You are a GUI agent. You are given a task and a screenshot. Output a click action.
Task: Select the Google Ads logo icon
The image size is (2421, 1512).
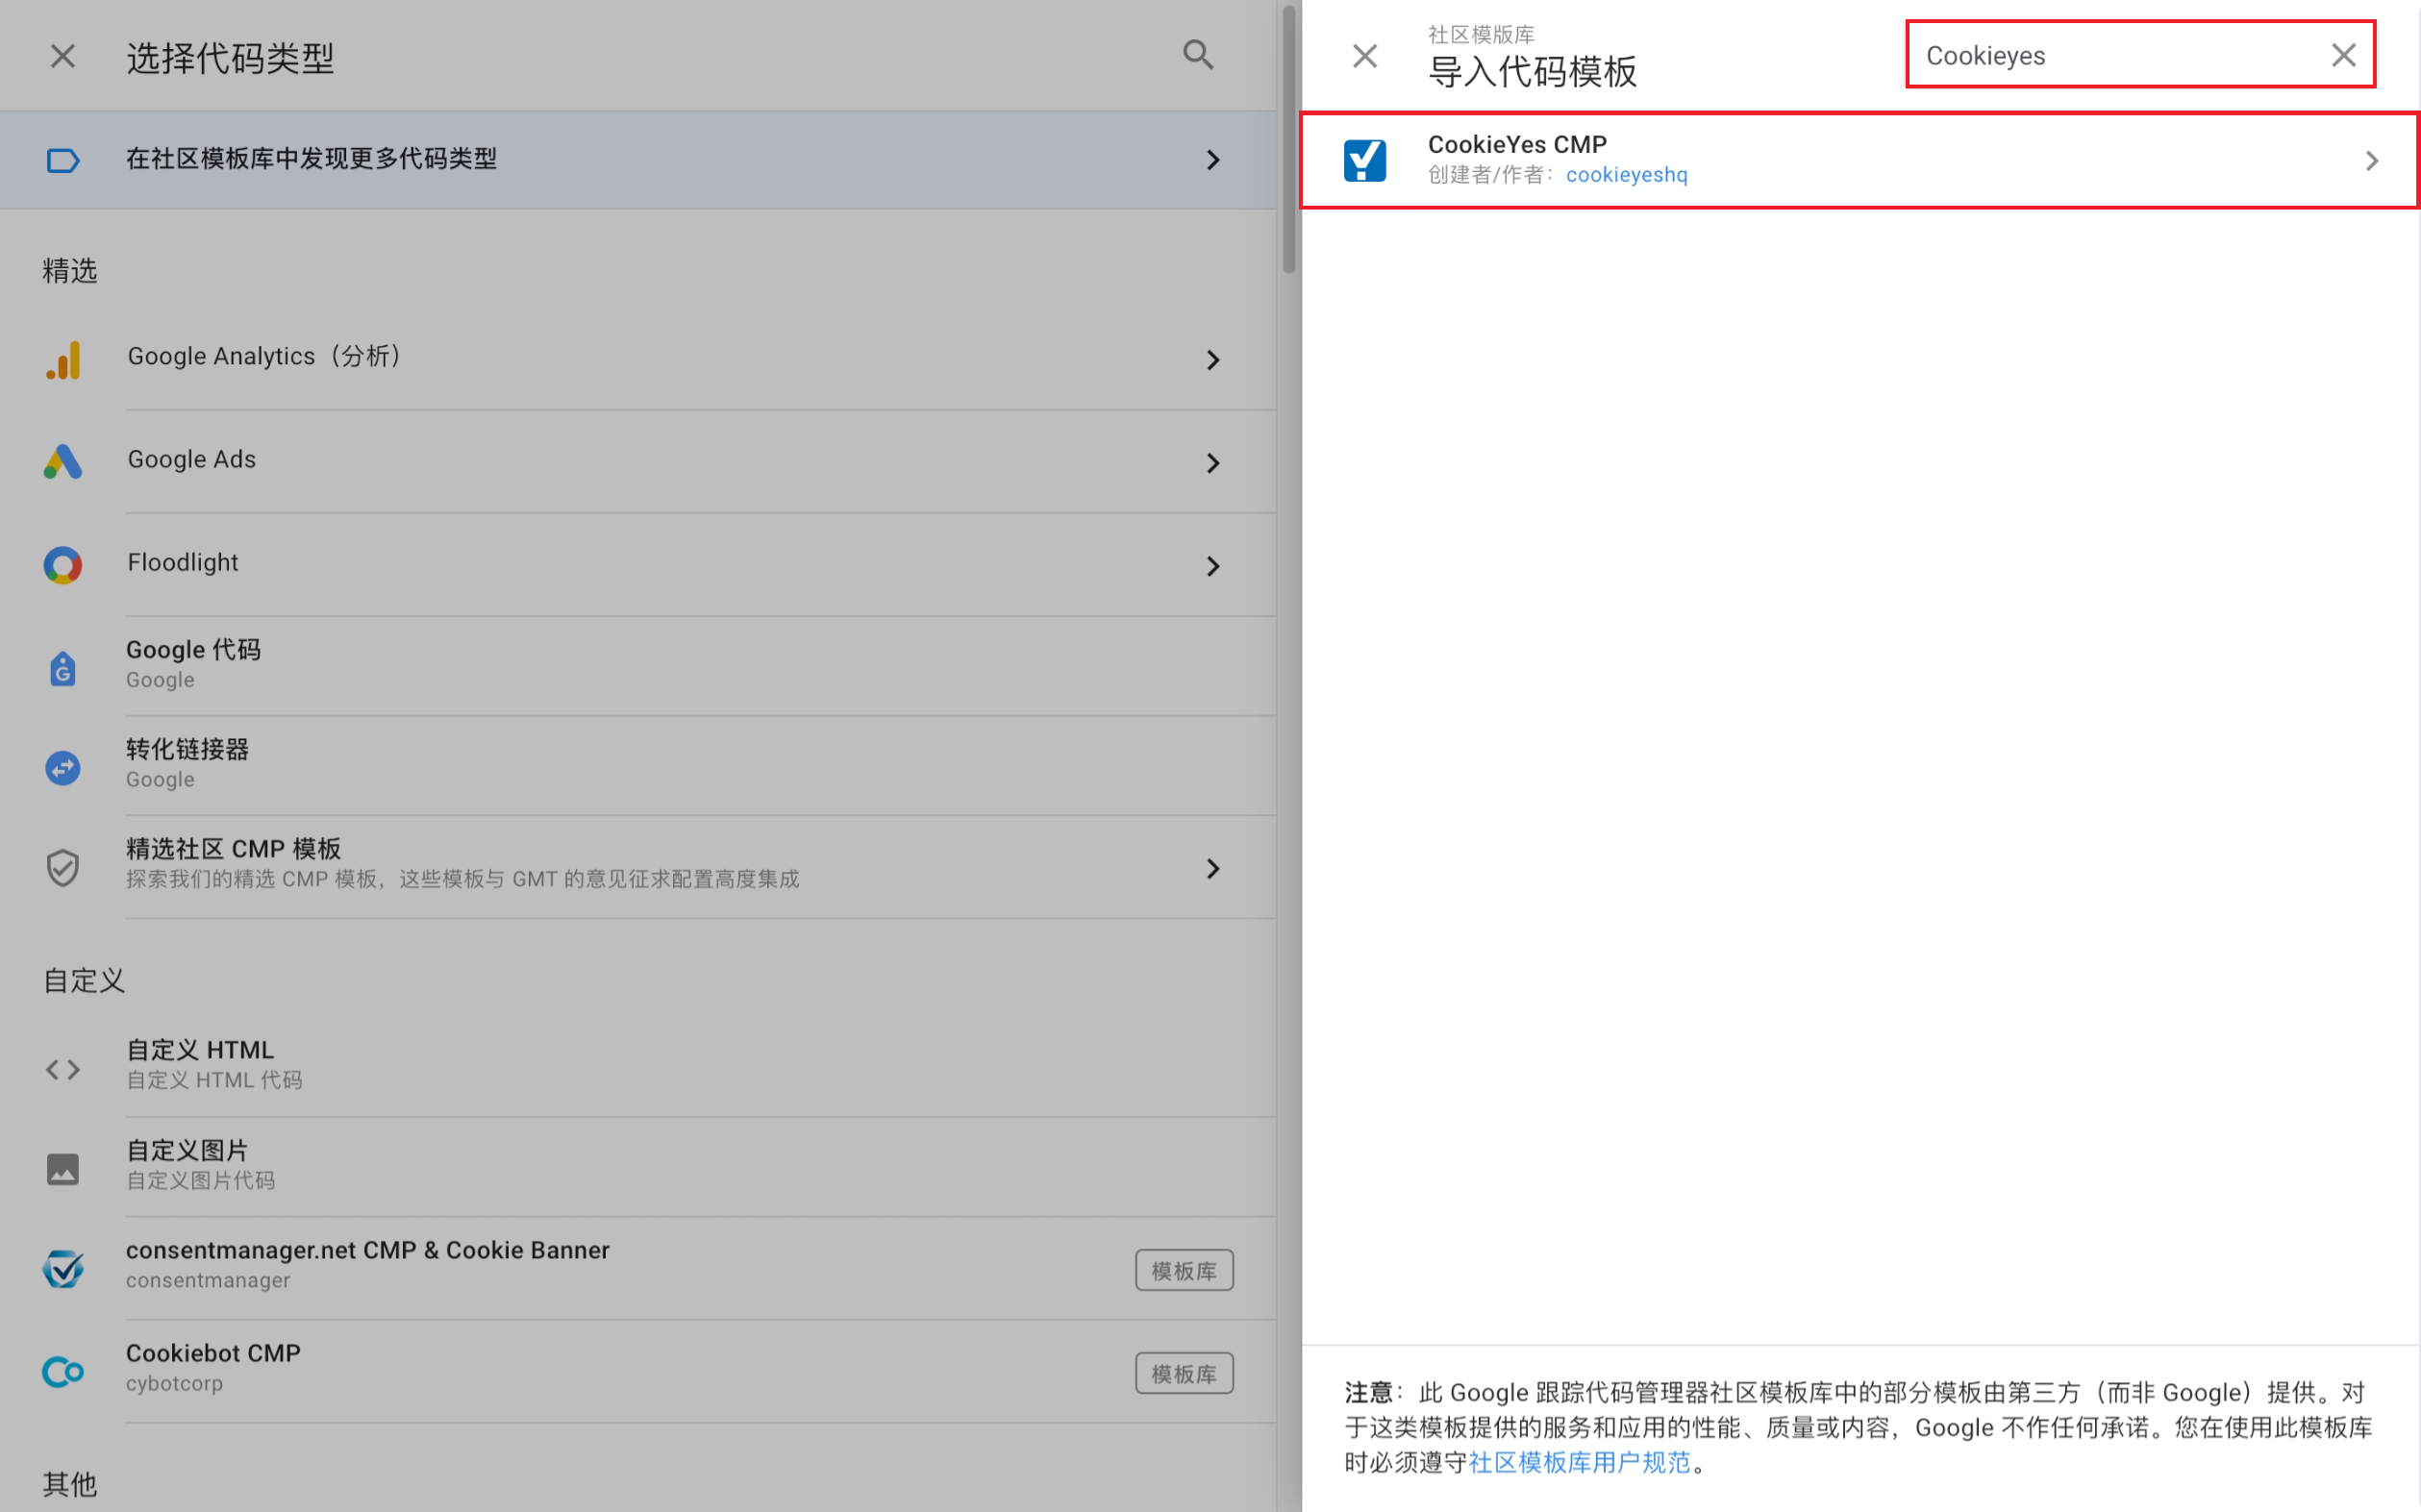click(x=63, y=462)
